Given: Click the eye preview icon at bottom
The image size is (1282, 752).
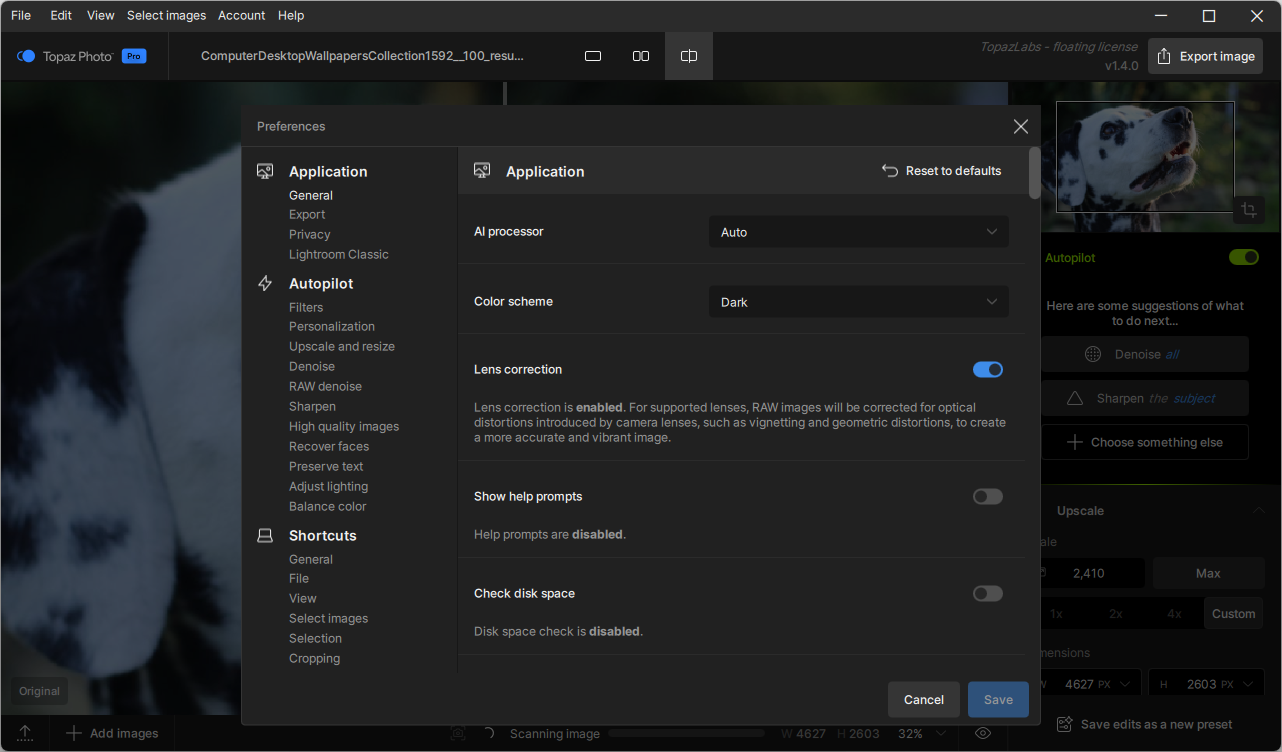Looking at the screenshot, I should 982,733.
